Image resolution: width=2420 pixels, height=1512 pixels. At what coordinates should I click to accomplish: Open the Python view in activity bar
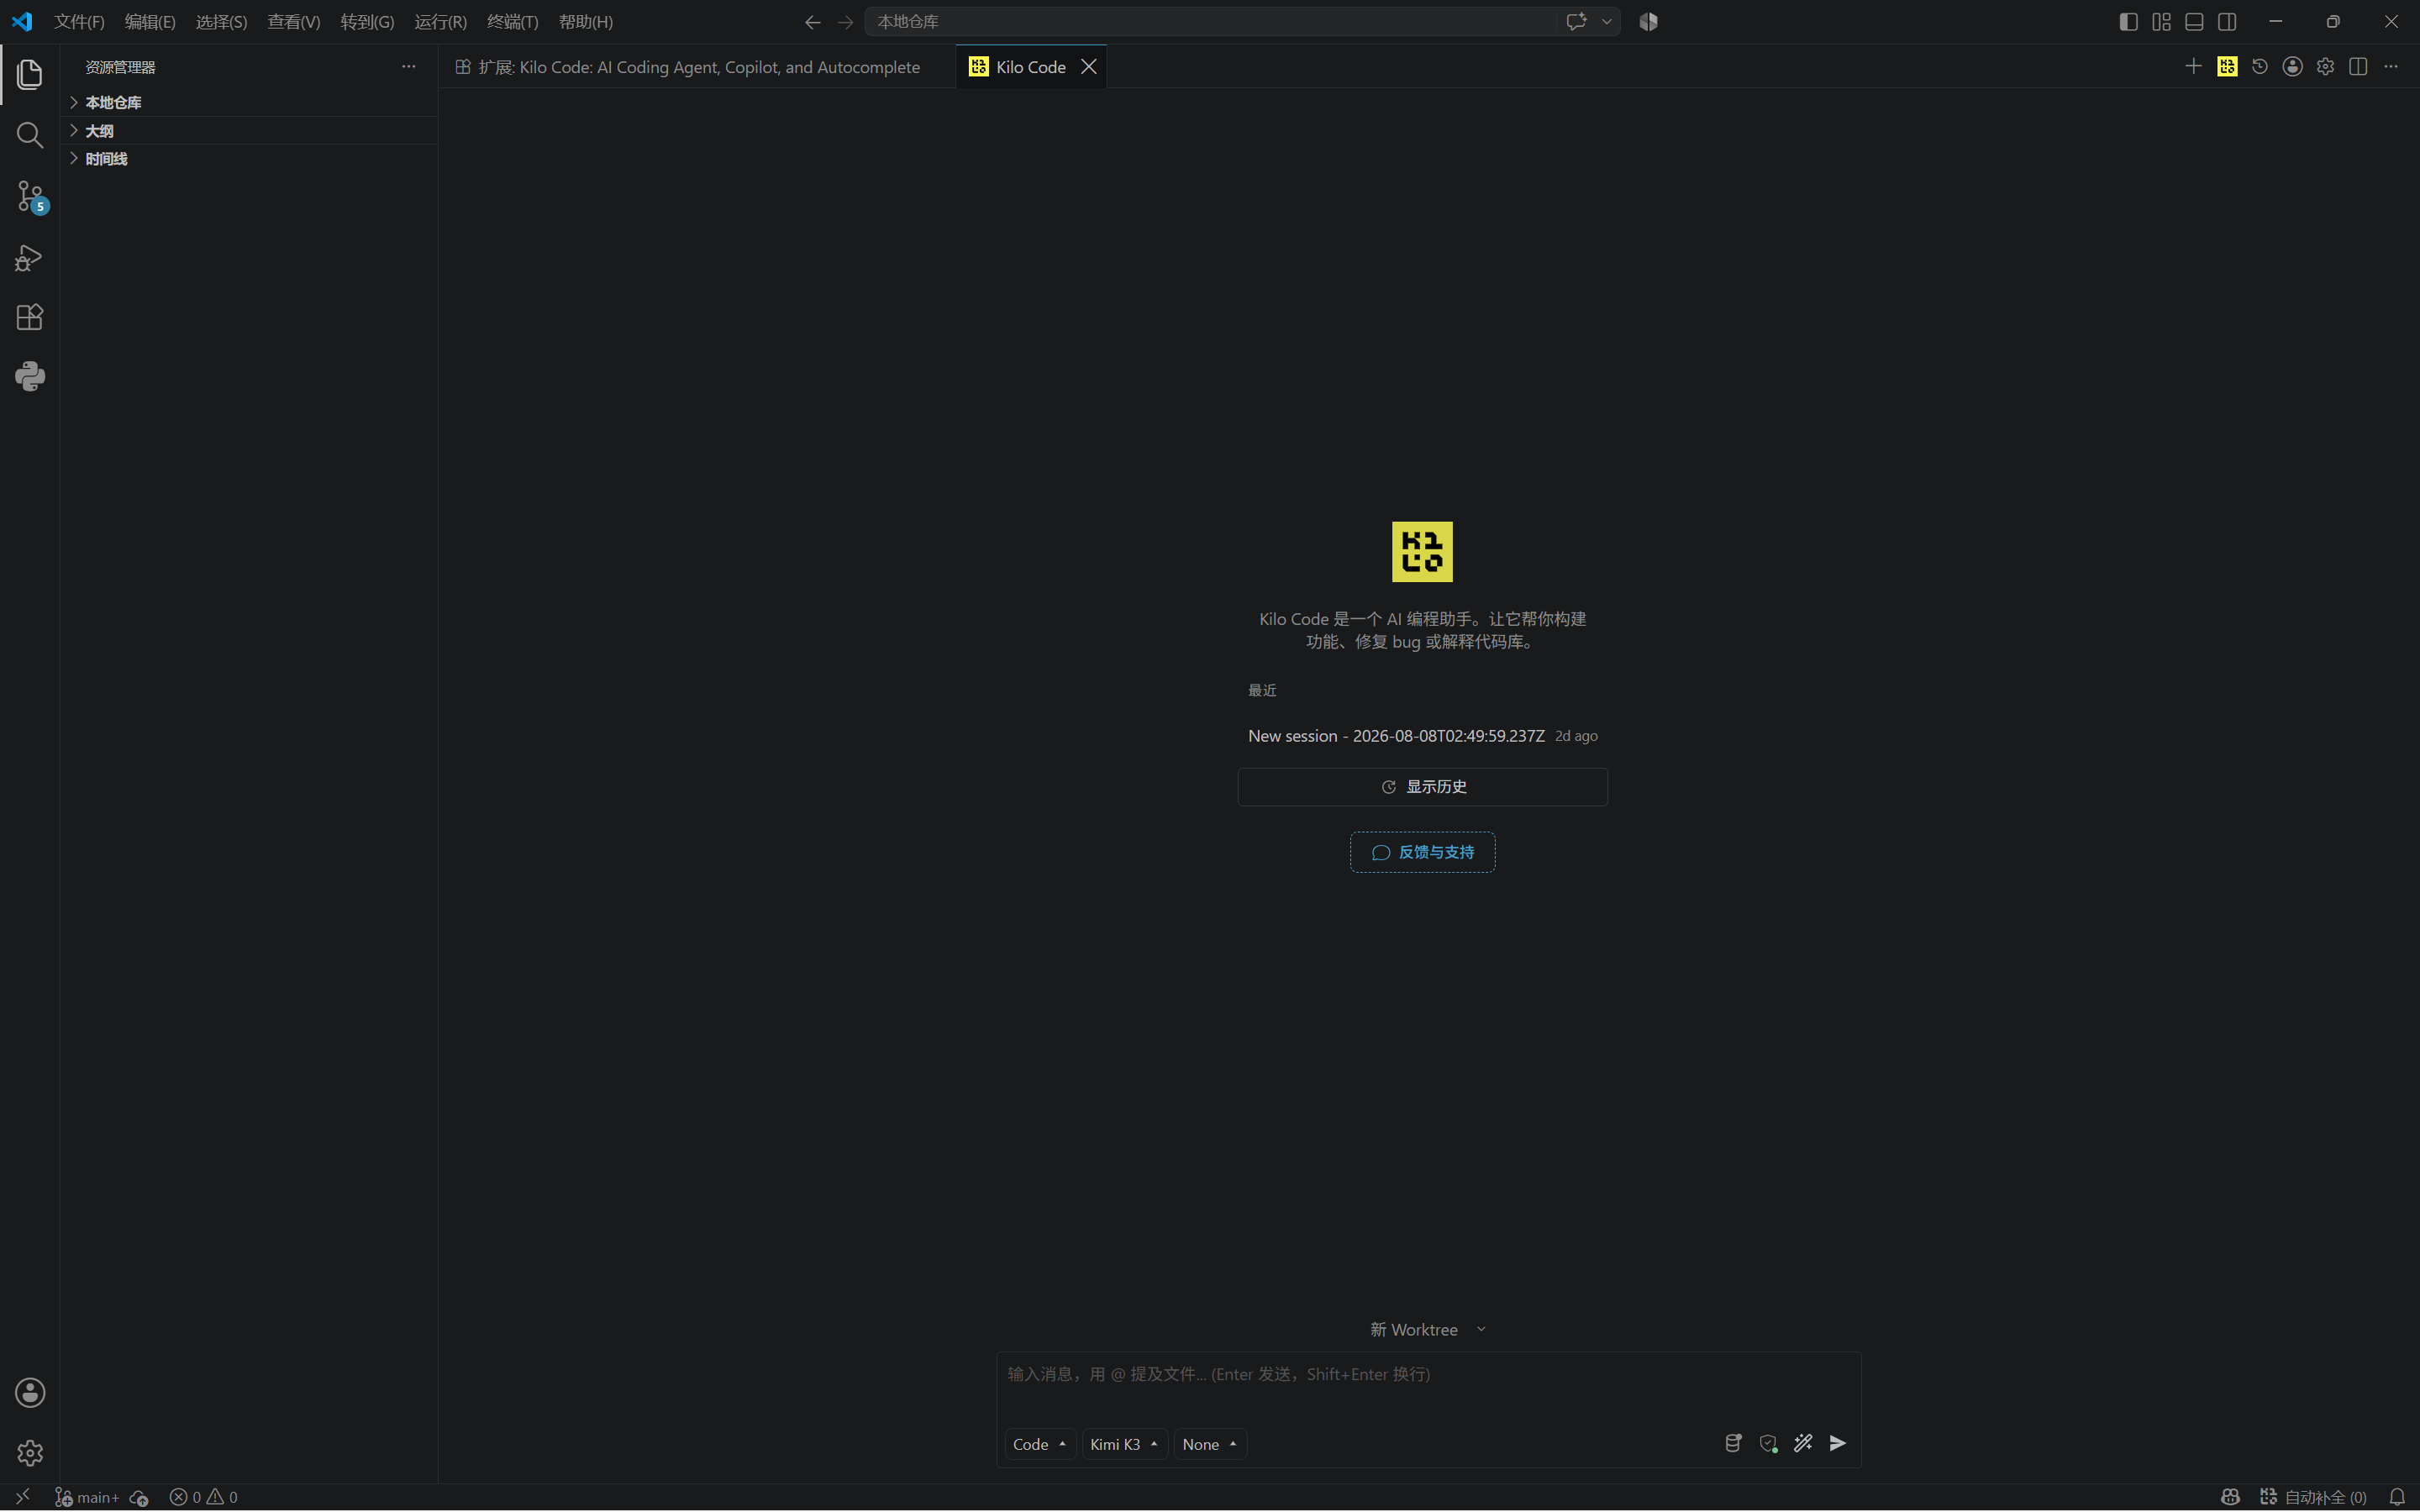(x=30, y=377)
